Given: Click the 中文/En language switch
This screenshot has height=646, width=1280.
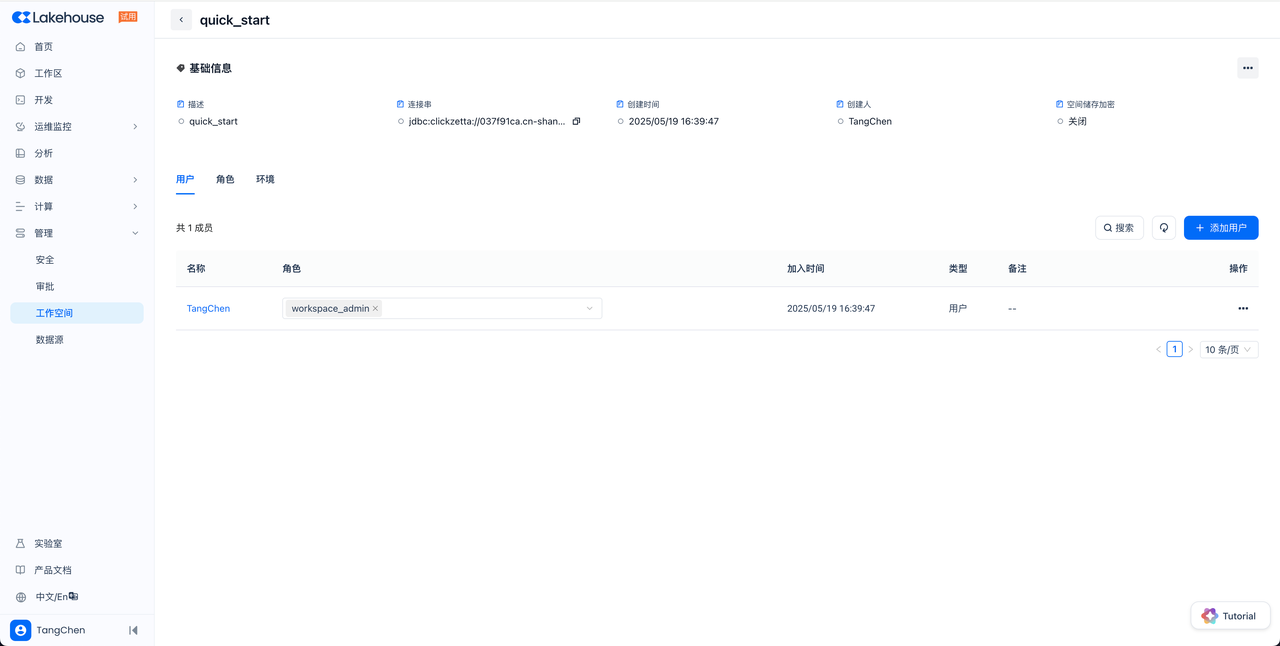Looking at the screenshot, I should pyautogui.click(x=57, y=597).
